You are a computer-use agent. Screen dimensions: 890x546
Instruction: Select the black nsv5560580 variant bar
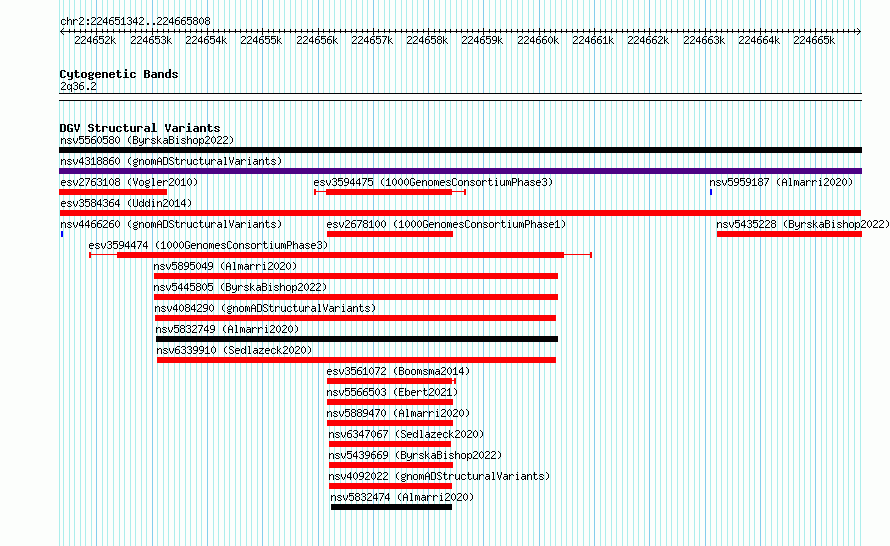(x=460, y=150)
